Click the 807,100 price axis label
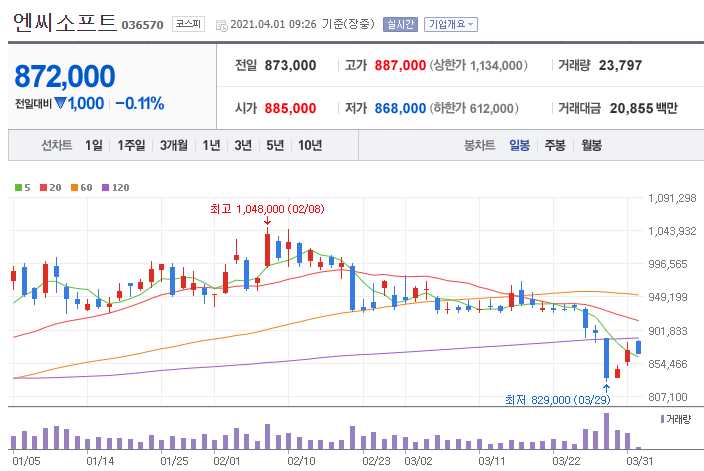 coord(668,397)
